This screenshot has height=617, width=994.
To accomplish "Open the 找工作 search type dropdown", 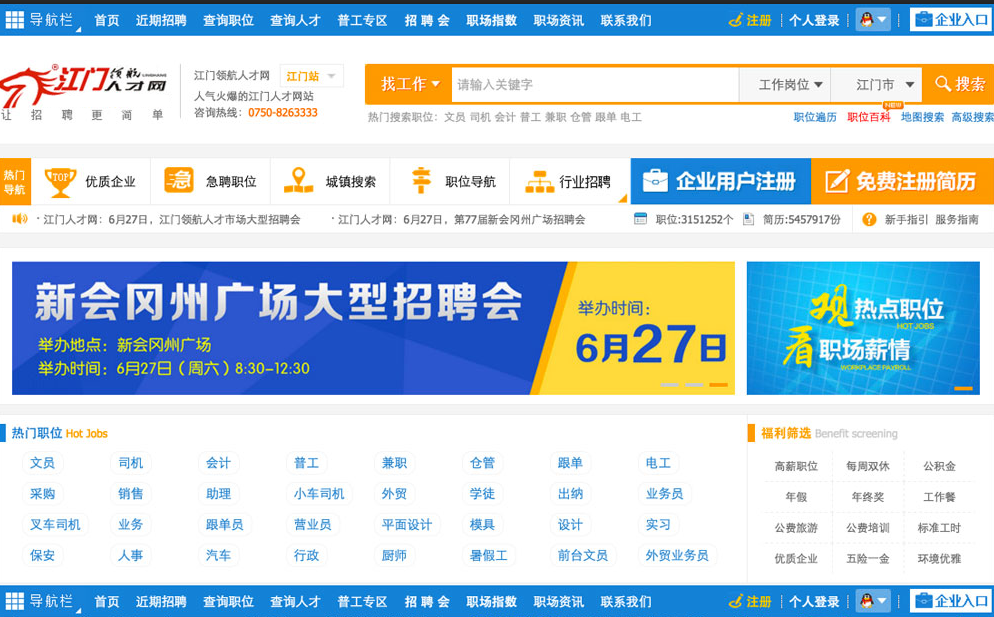I will (408, 85).
